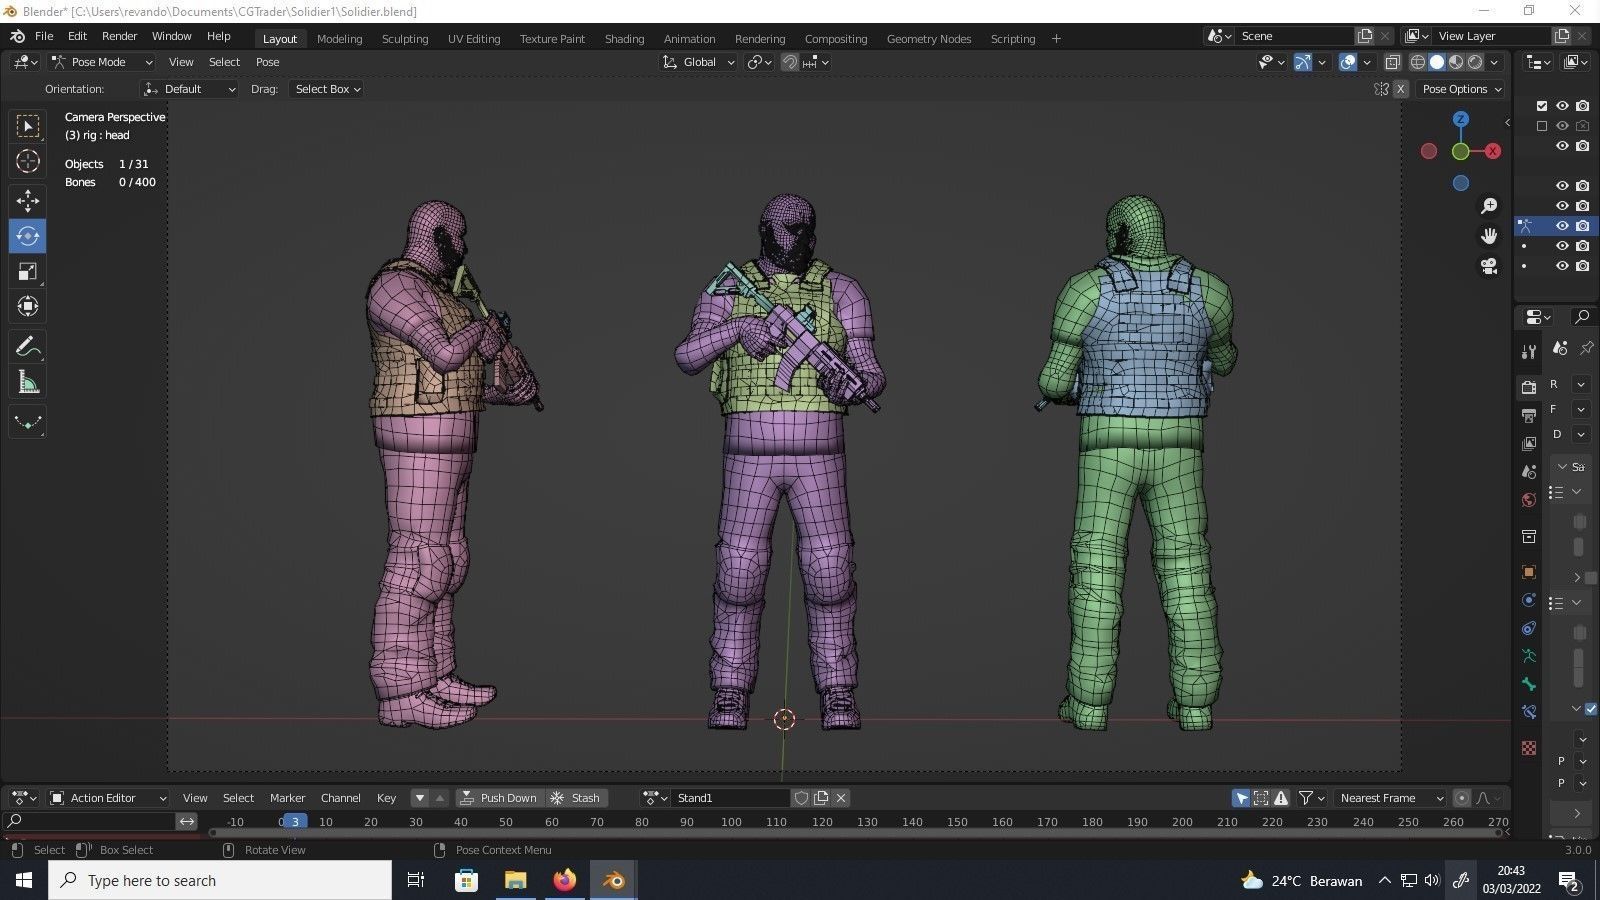Open the Render properties tab
1600x900 pixels.
1528,387
